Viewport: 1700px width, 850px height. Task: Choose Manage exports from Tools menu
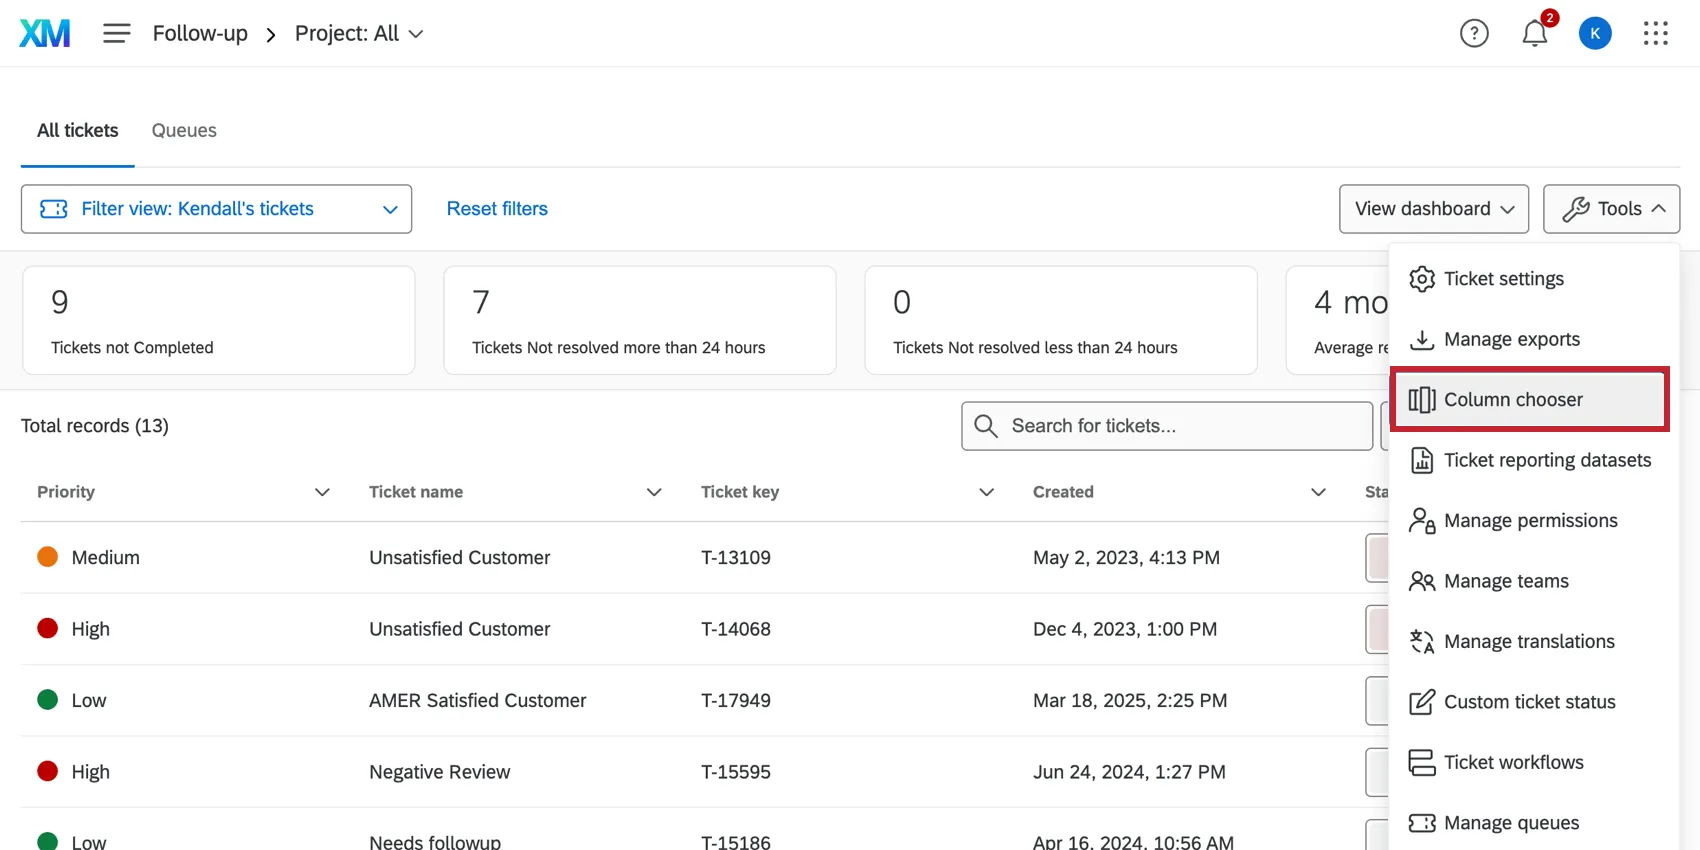(x=1511, y=340)
